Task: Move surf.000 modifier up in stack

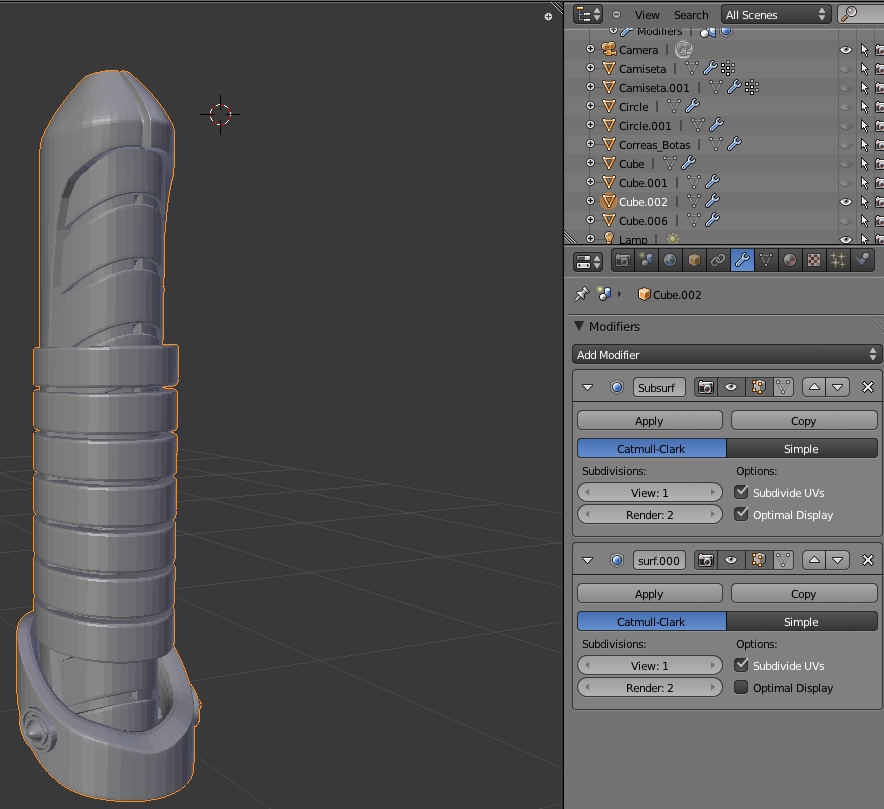Action: [814, 560]
